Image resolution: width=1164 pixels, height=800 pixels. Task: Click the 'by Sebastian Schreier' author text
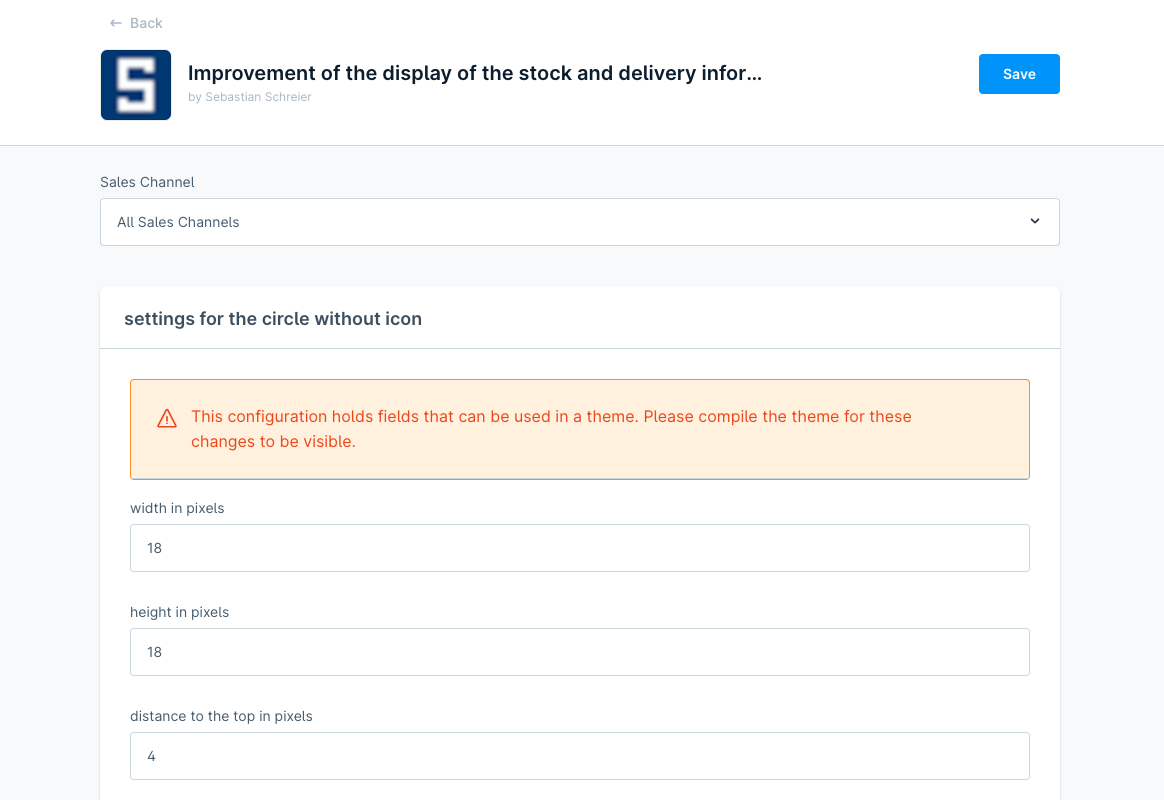pyautogui.click(x=249, y=97)
